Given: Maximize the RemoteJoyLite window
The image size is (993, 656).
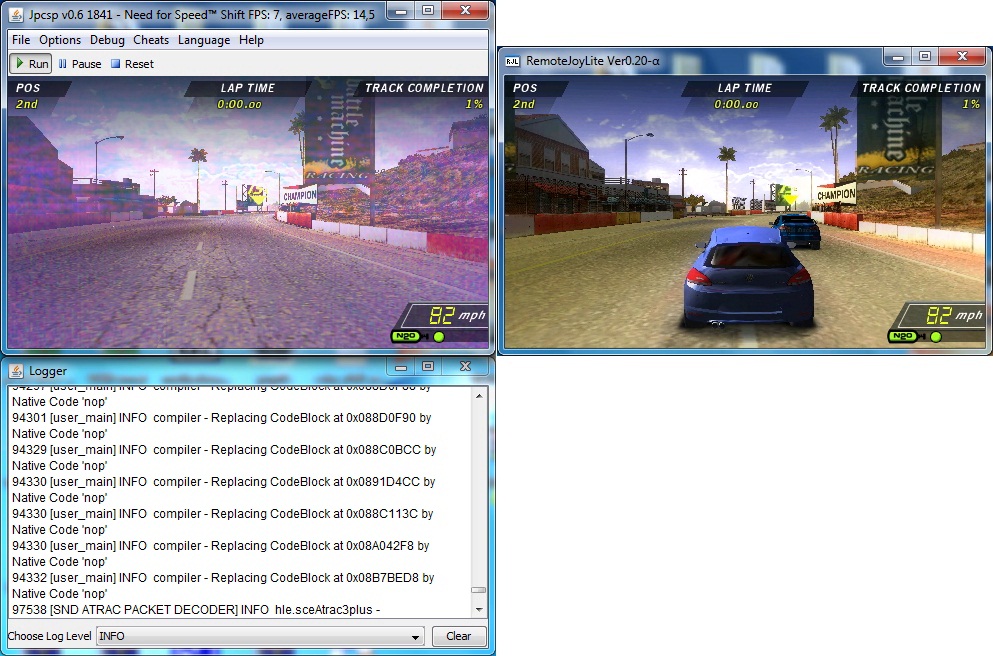Looking at the screenshot, I should pos(924,58).
